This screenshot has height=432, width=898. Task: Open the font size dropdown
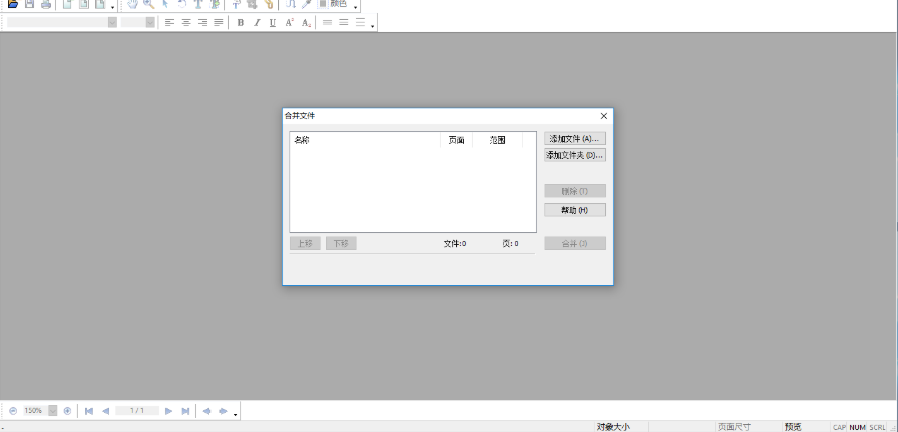pyautogui.click(x=150, y=22)
